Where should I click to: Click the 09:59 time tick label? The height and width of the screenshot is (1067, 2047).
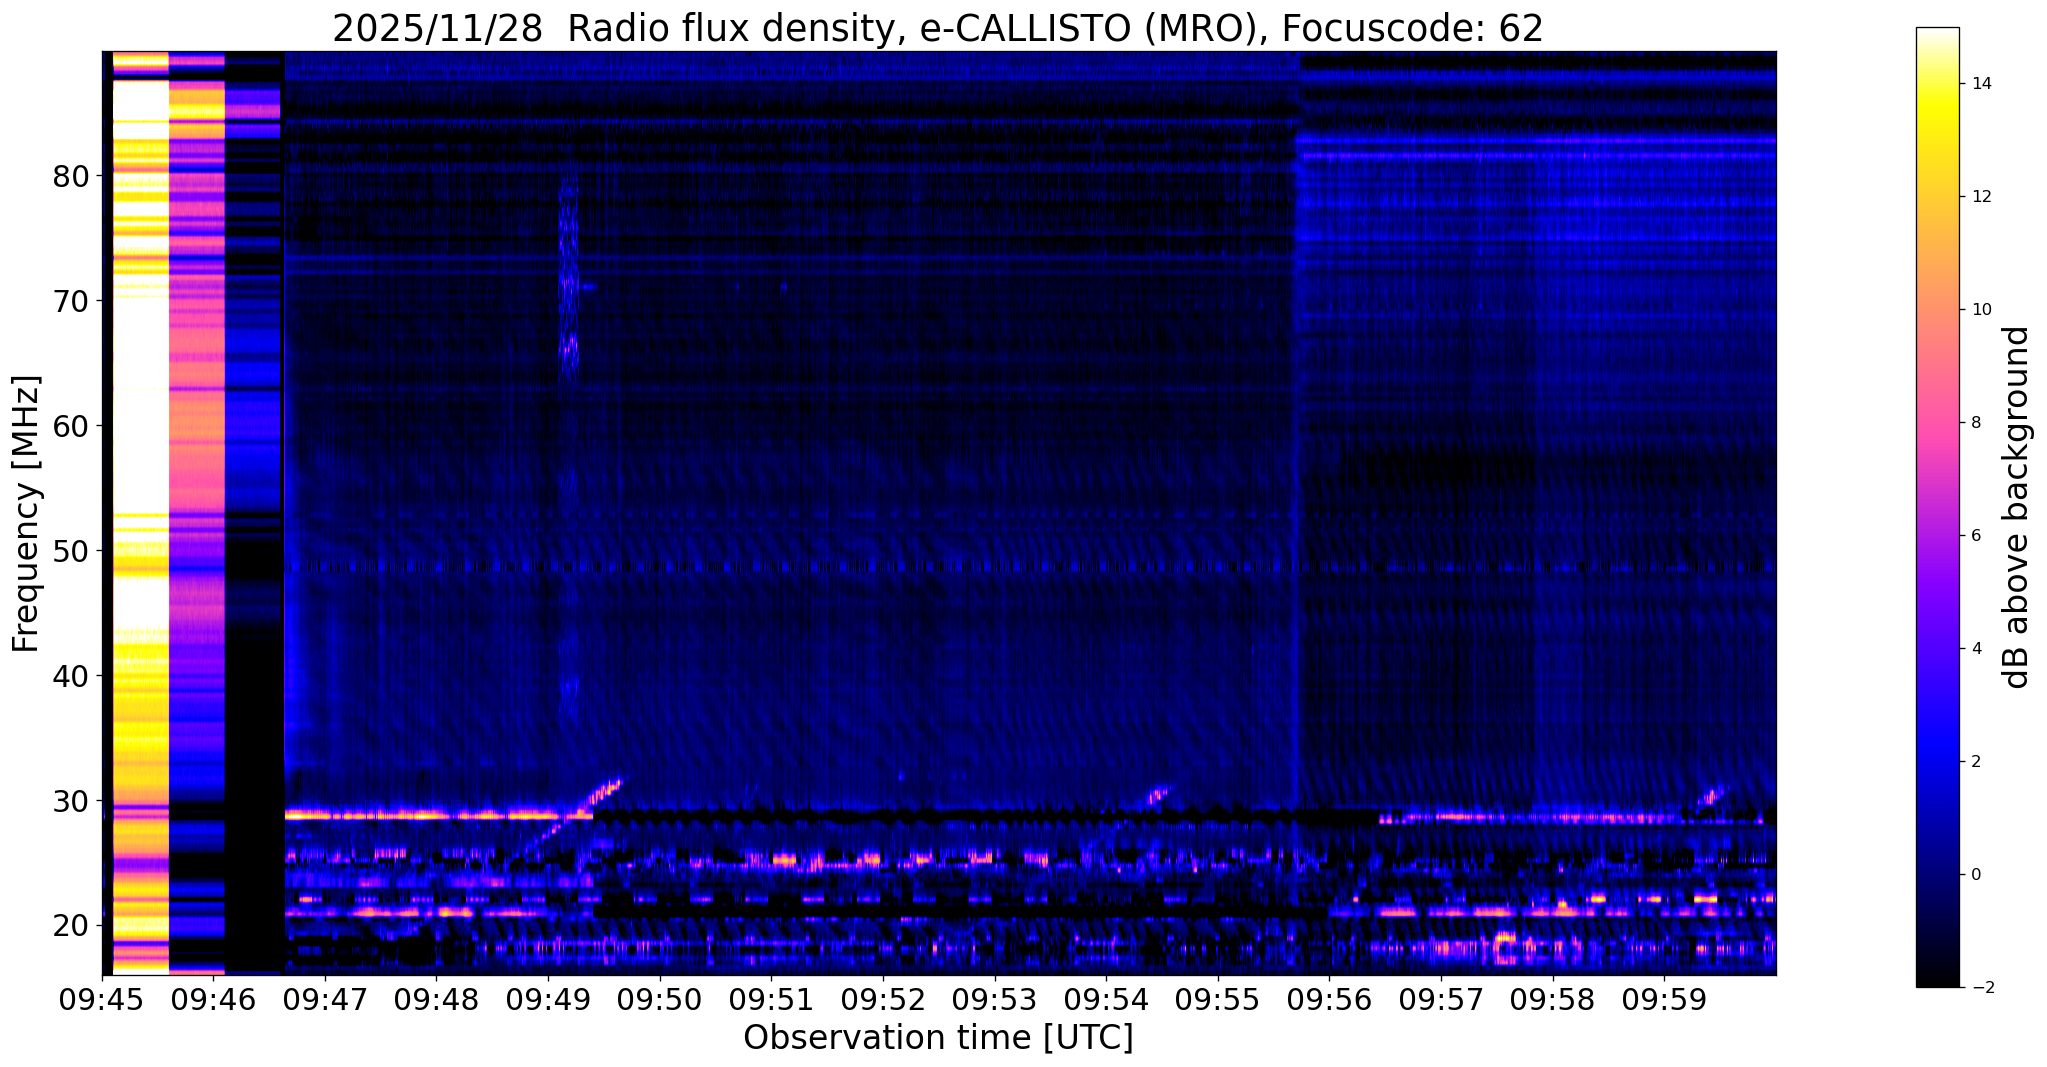(x=1664, y=998)
